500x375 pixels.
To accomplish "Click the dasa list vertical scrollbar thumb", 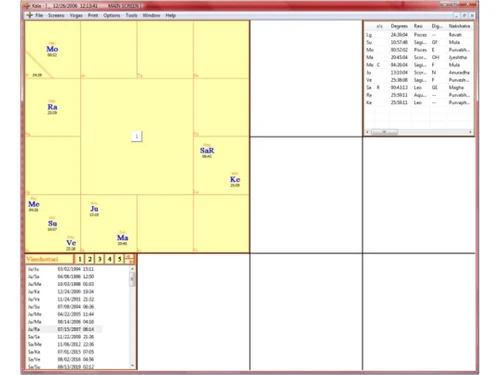I will pyautogui.click(x=132, y=279).
